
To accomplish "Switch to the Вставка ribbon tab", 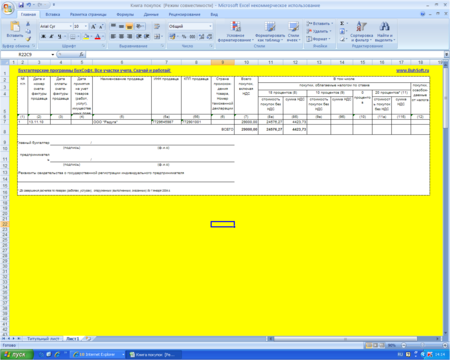I will pyautogui.click(x=53, y=15).
